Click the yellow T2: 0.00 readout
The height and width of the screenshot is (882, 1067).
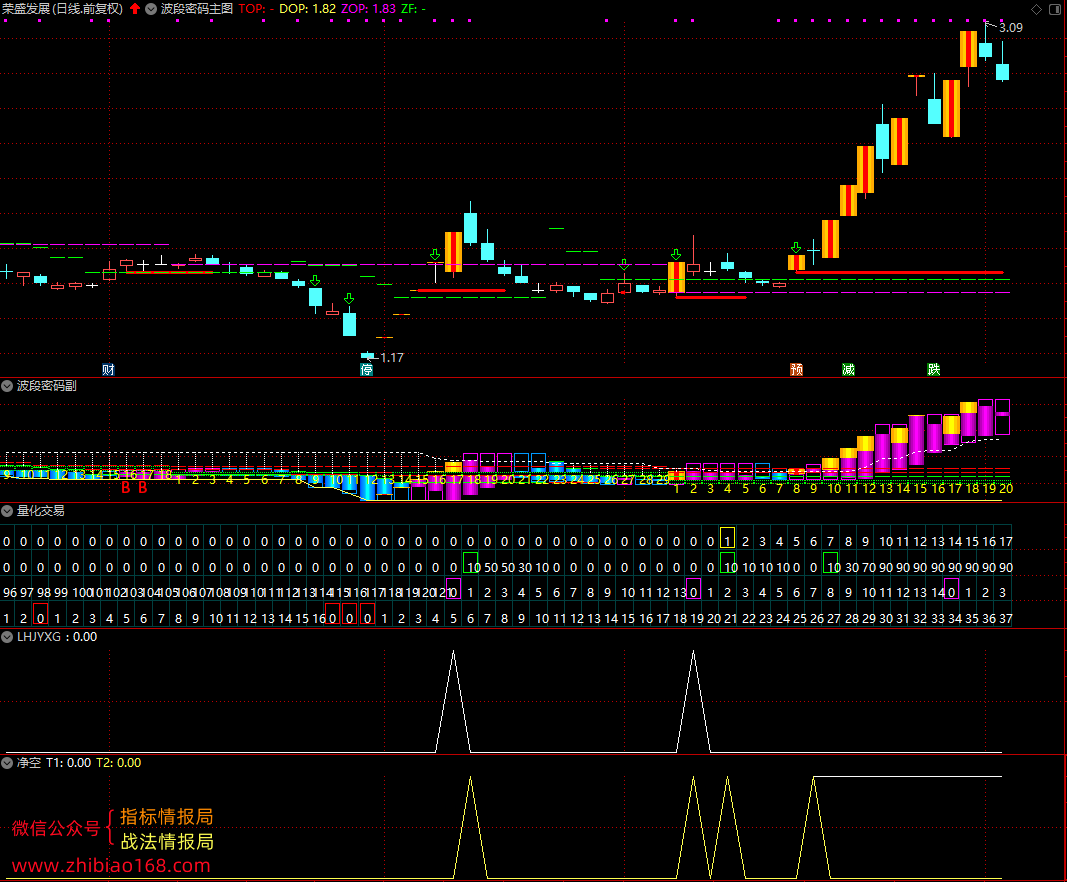coord(118,763)
